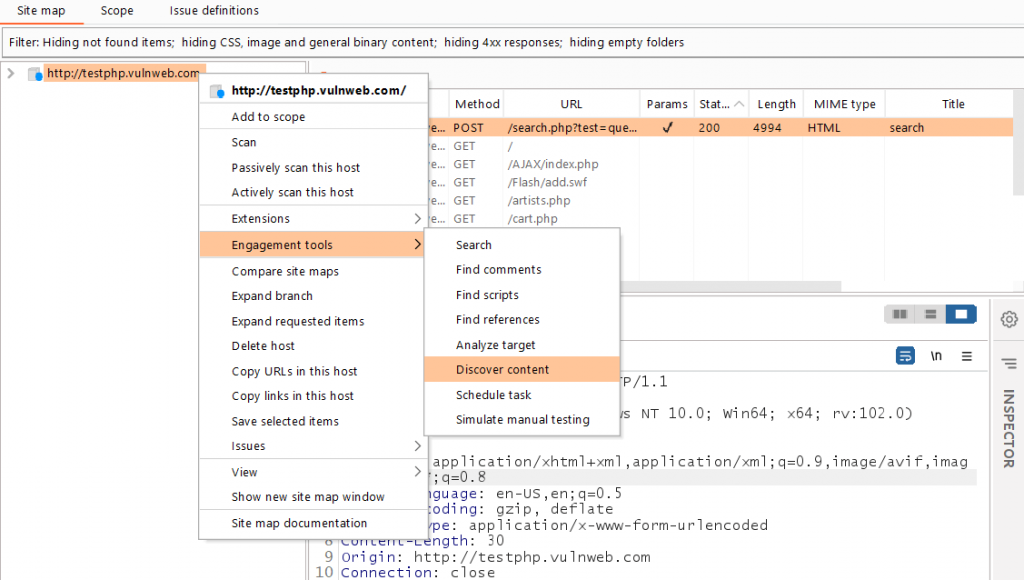Click the Connection: close header line
The image size is (1024, 580).
(x=418, y=573)
